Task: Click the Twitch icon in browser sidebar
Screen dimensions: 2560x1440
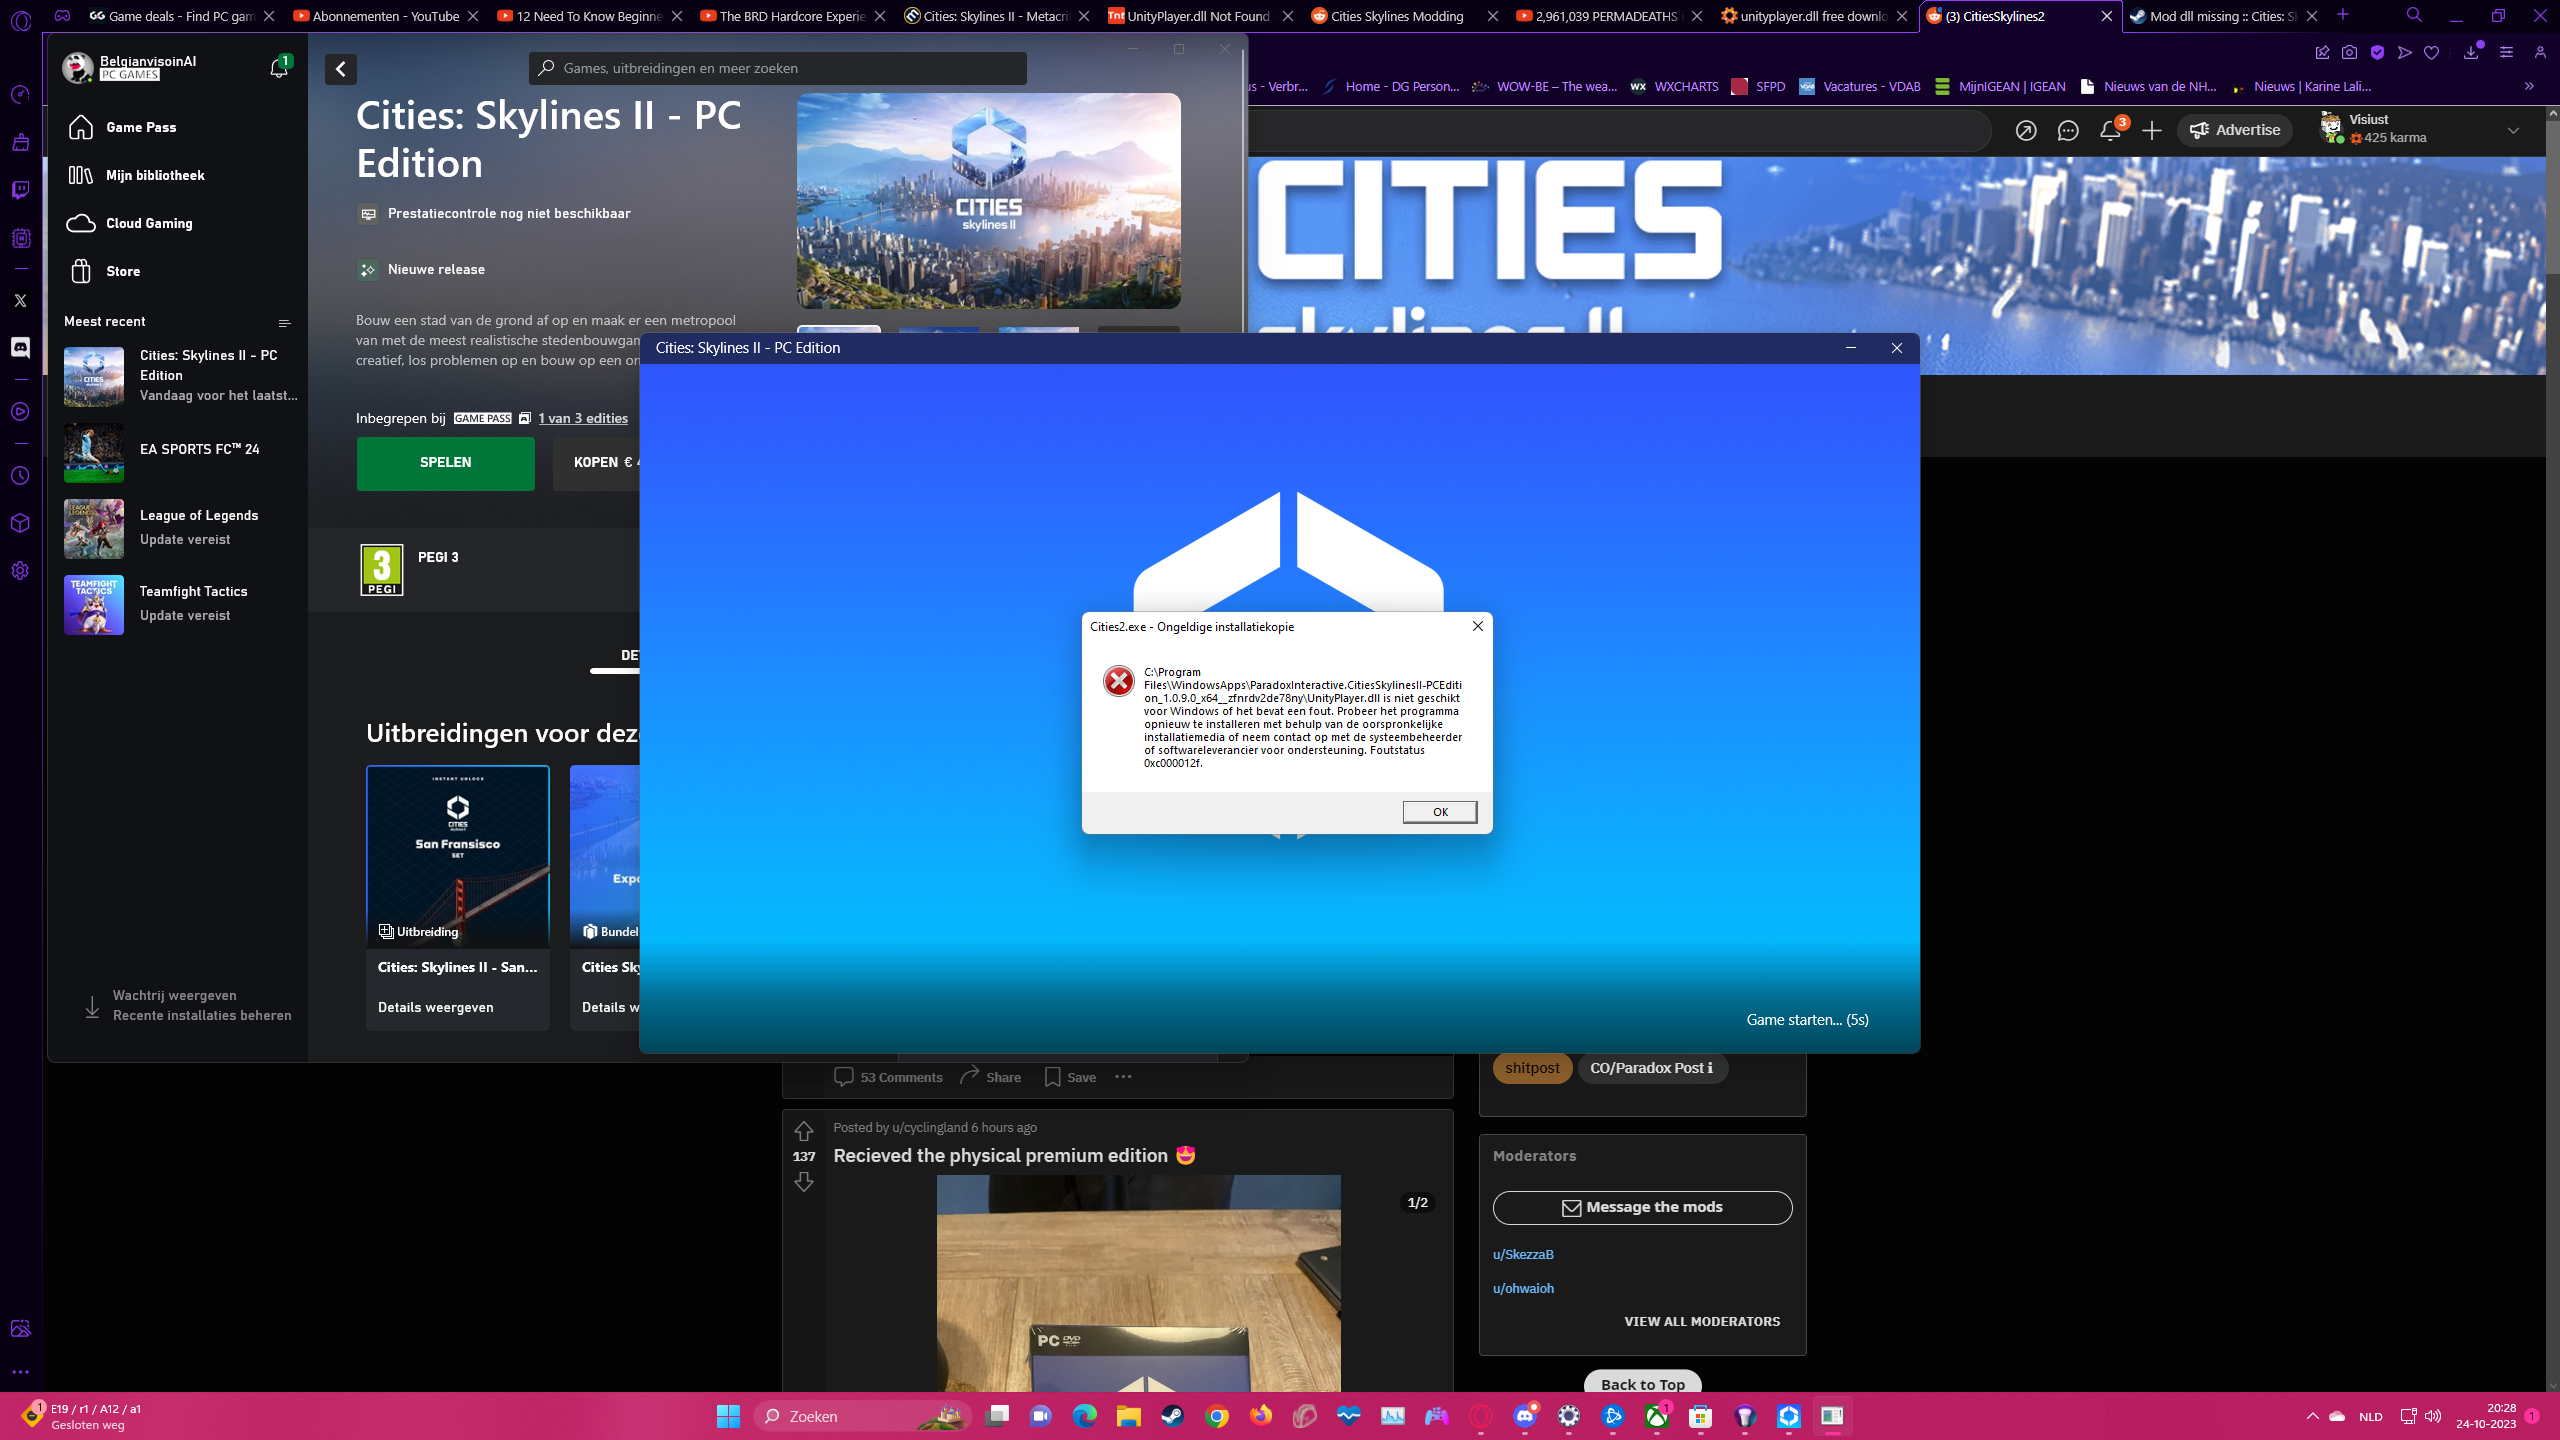Action: tap(20, 190)
